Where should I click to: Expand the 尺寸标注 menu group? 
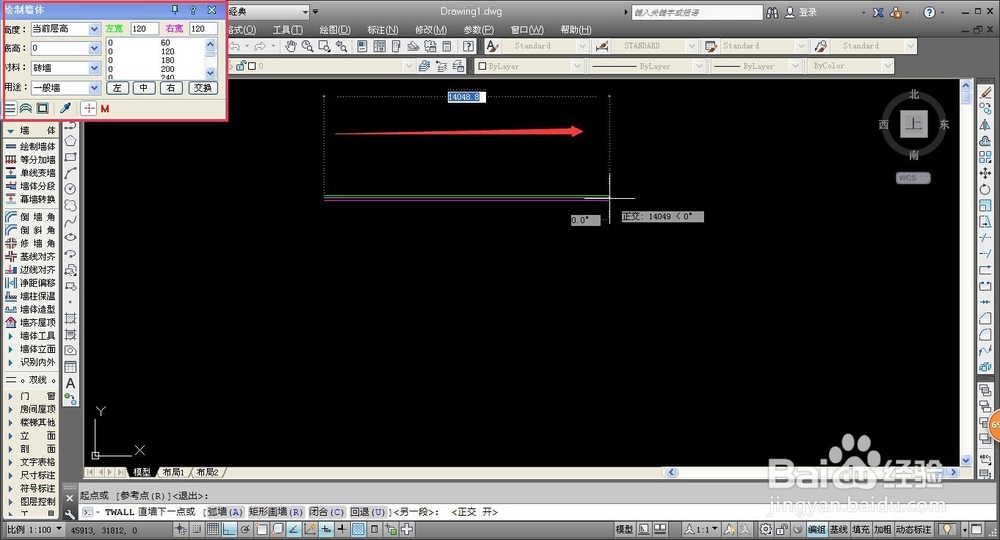tap(31, 475)
